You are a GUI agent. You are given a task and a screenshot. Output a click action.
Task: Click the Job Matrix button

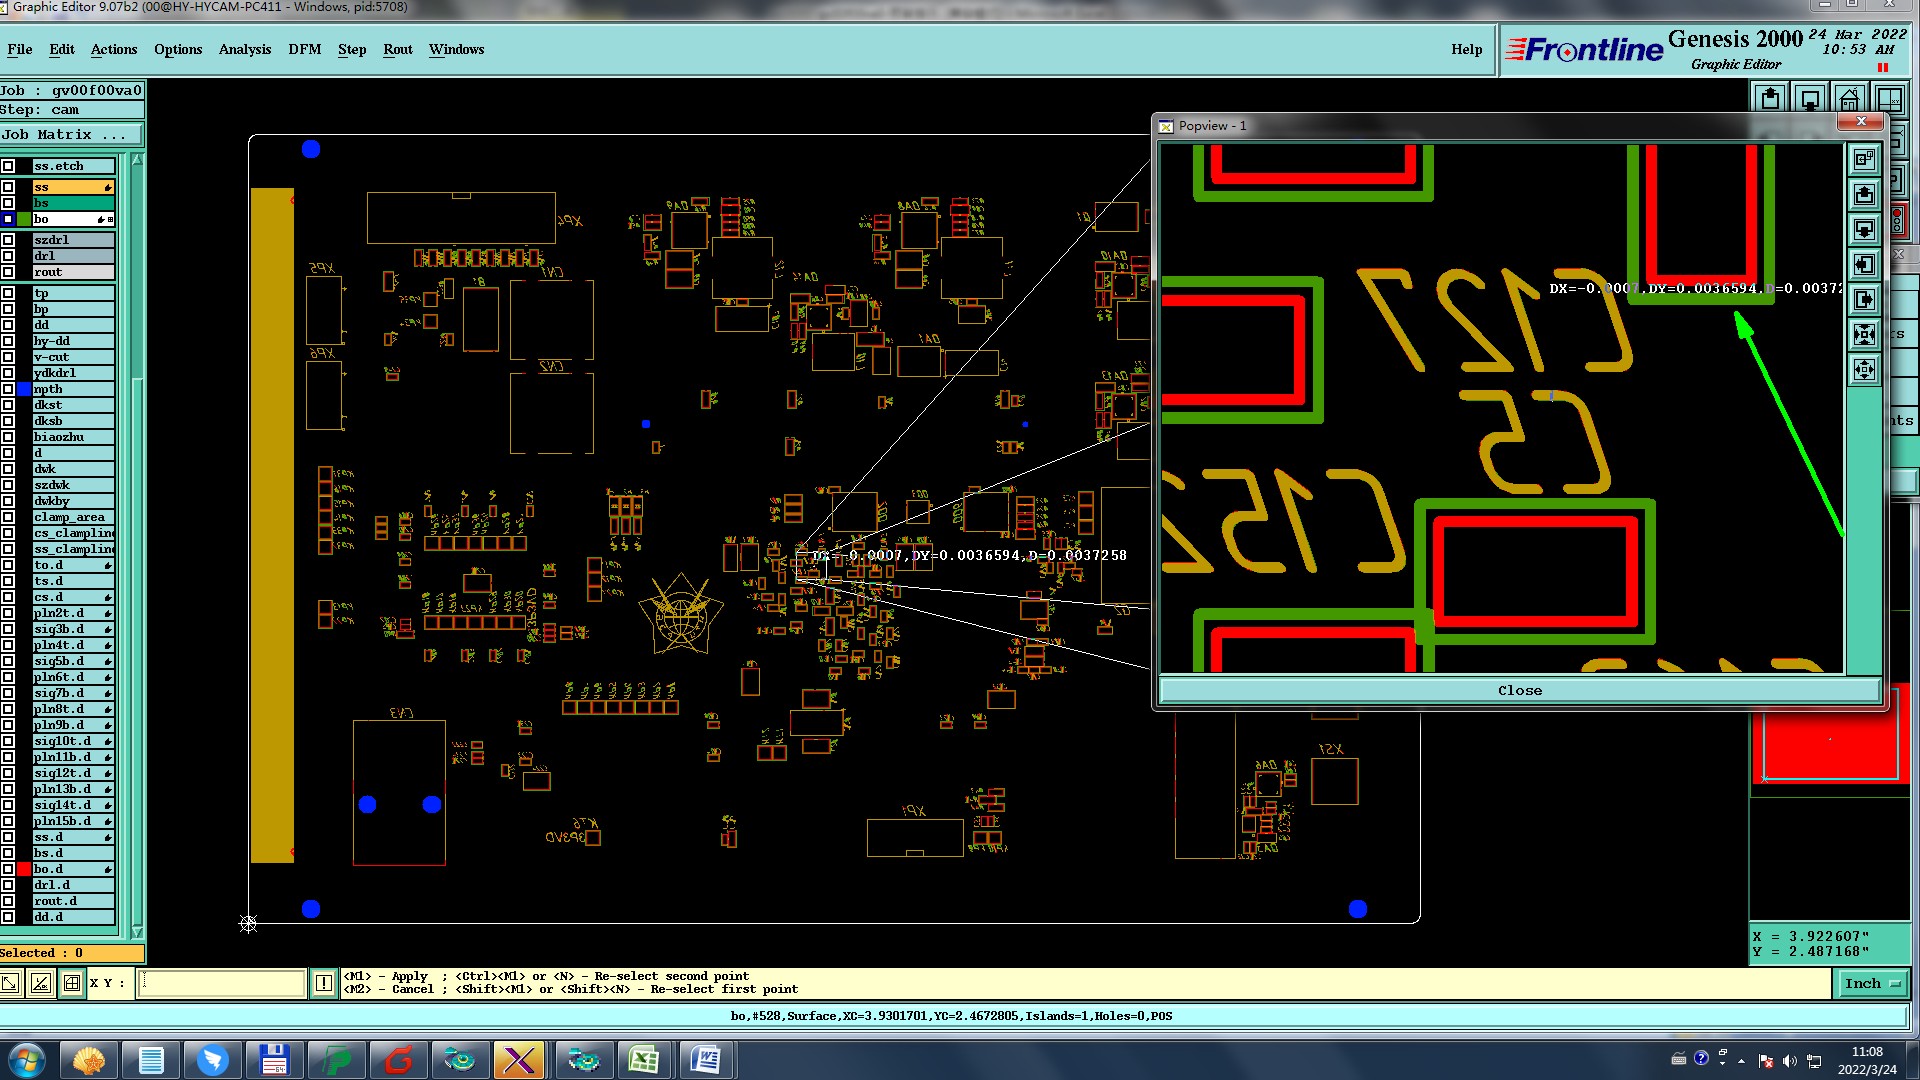coord(70,134)
